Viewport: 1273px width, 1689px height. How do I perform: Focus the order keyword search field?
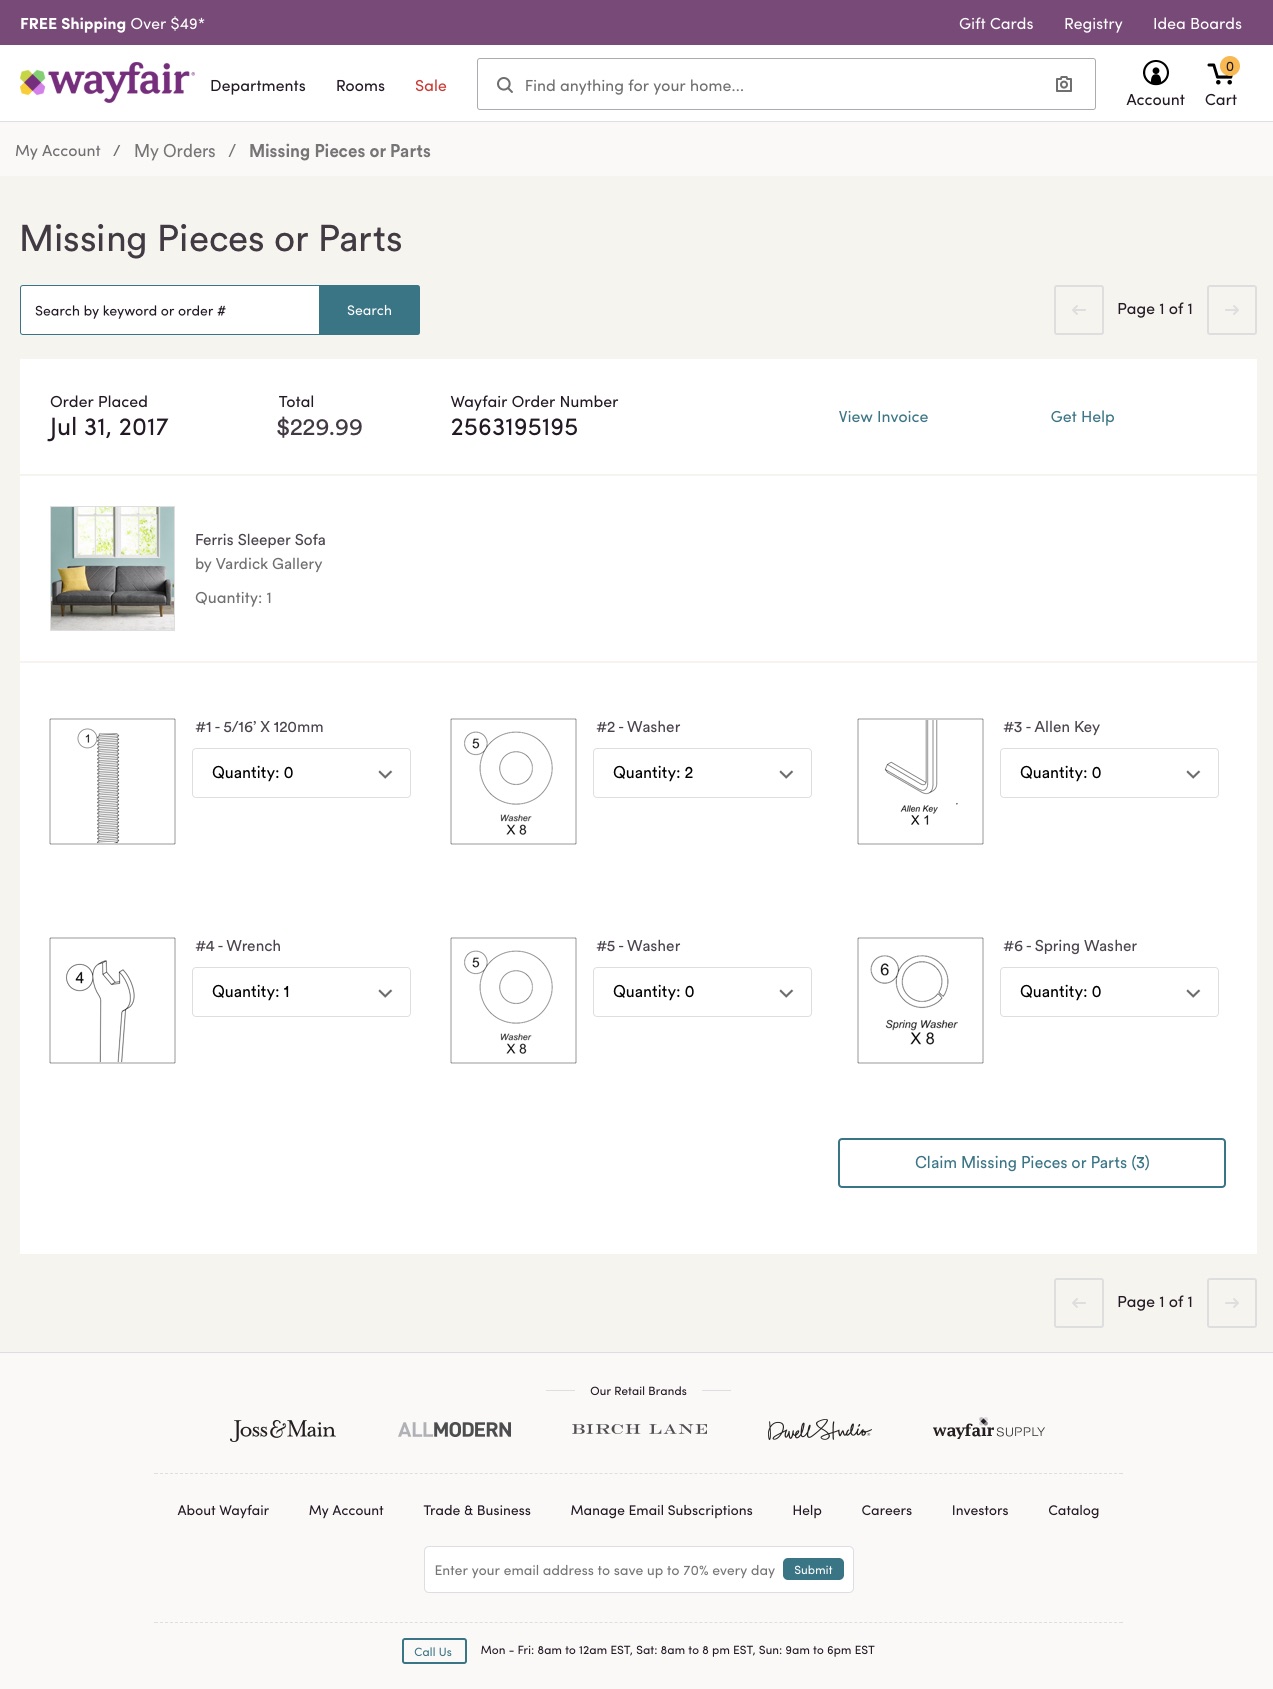tap(170, 311)
